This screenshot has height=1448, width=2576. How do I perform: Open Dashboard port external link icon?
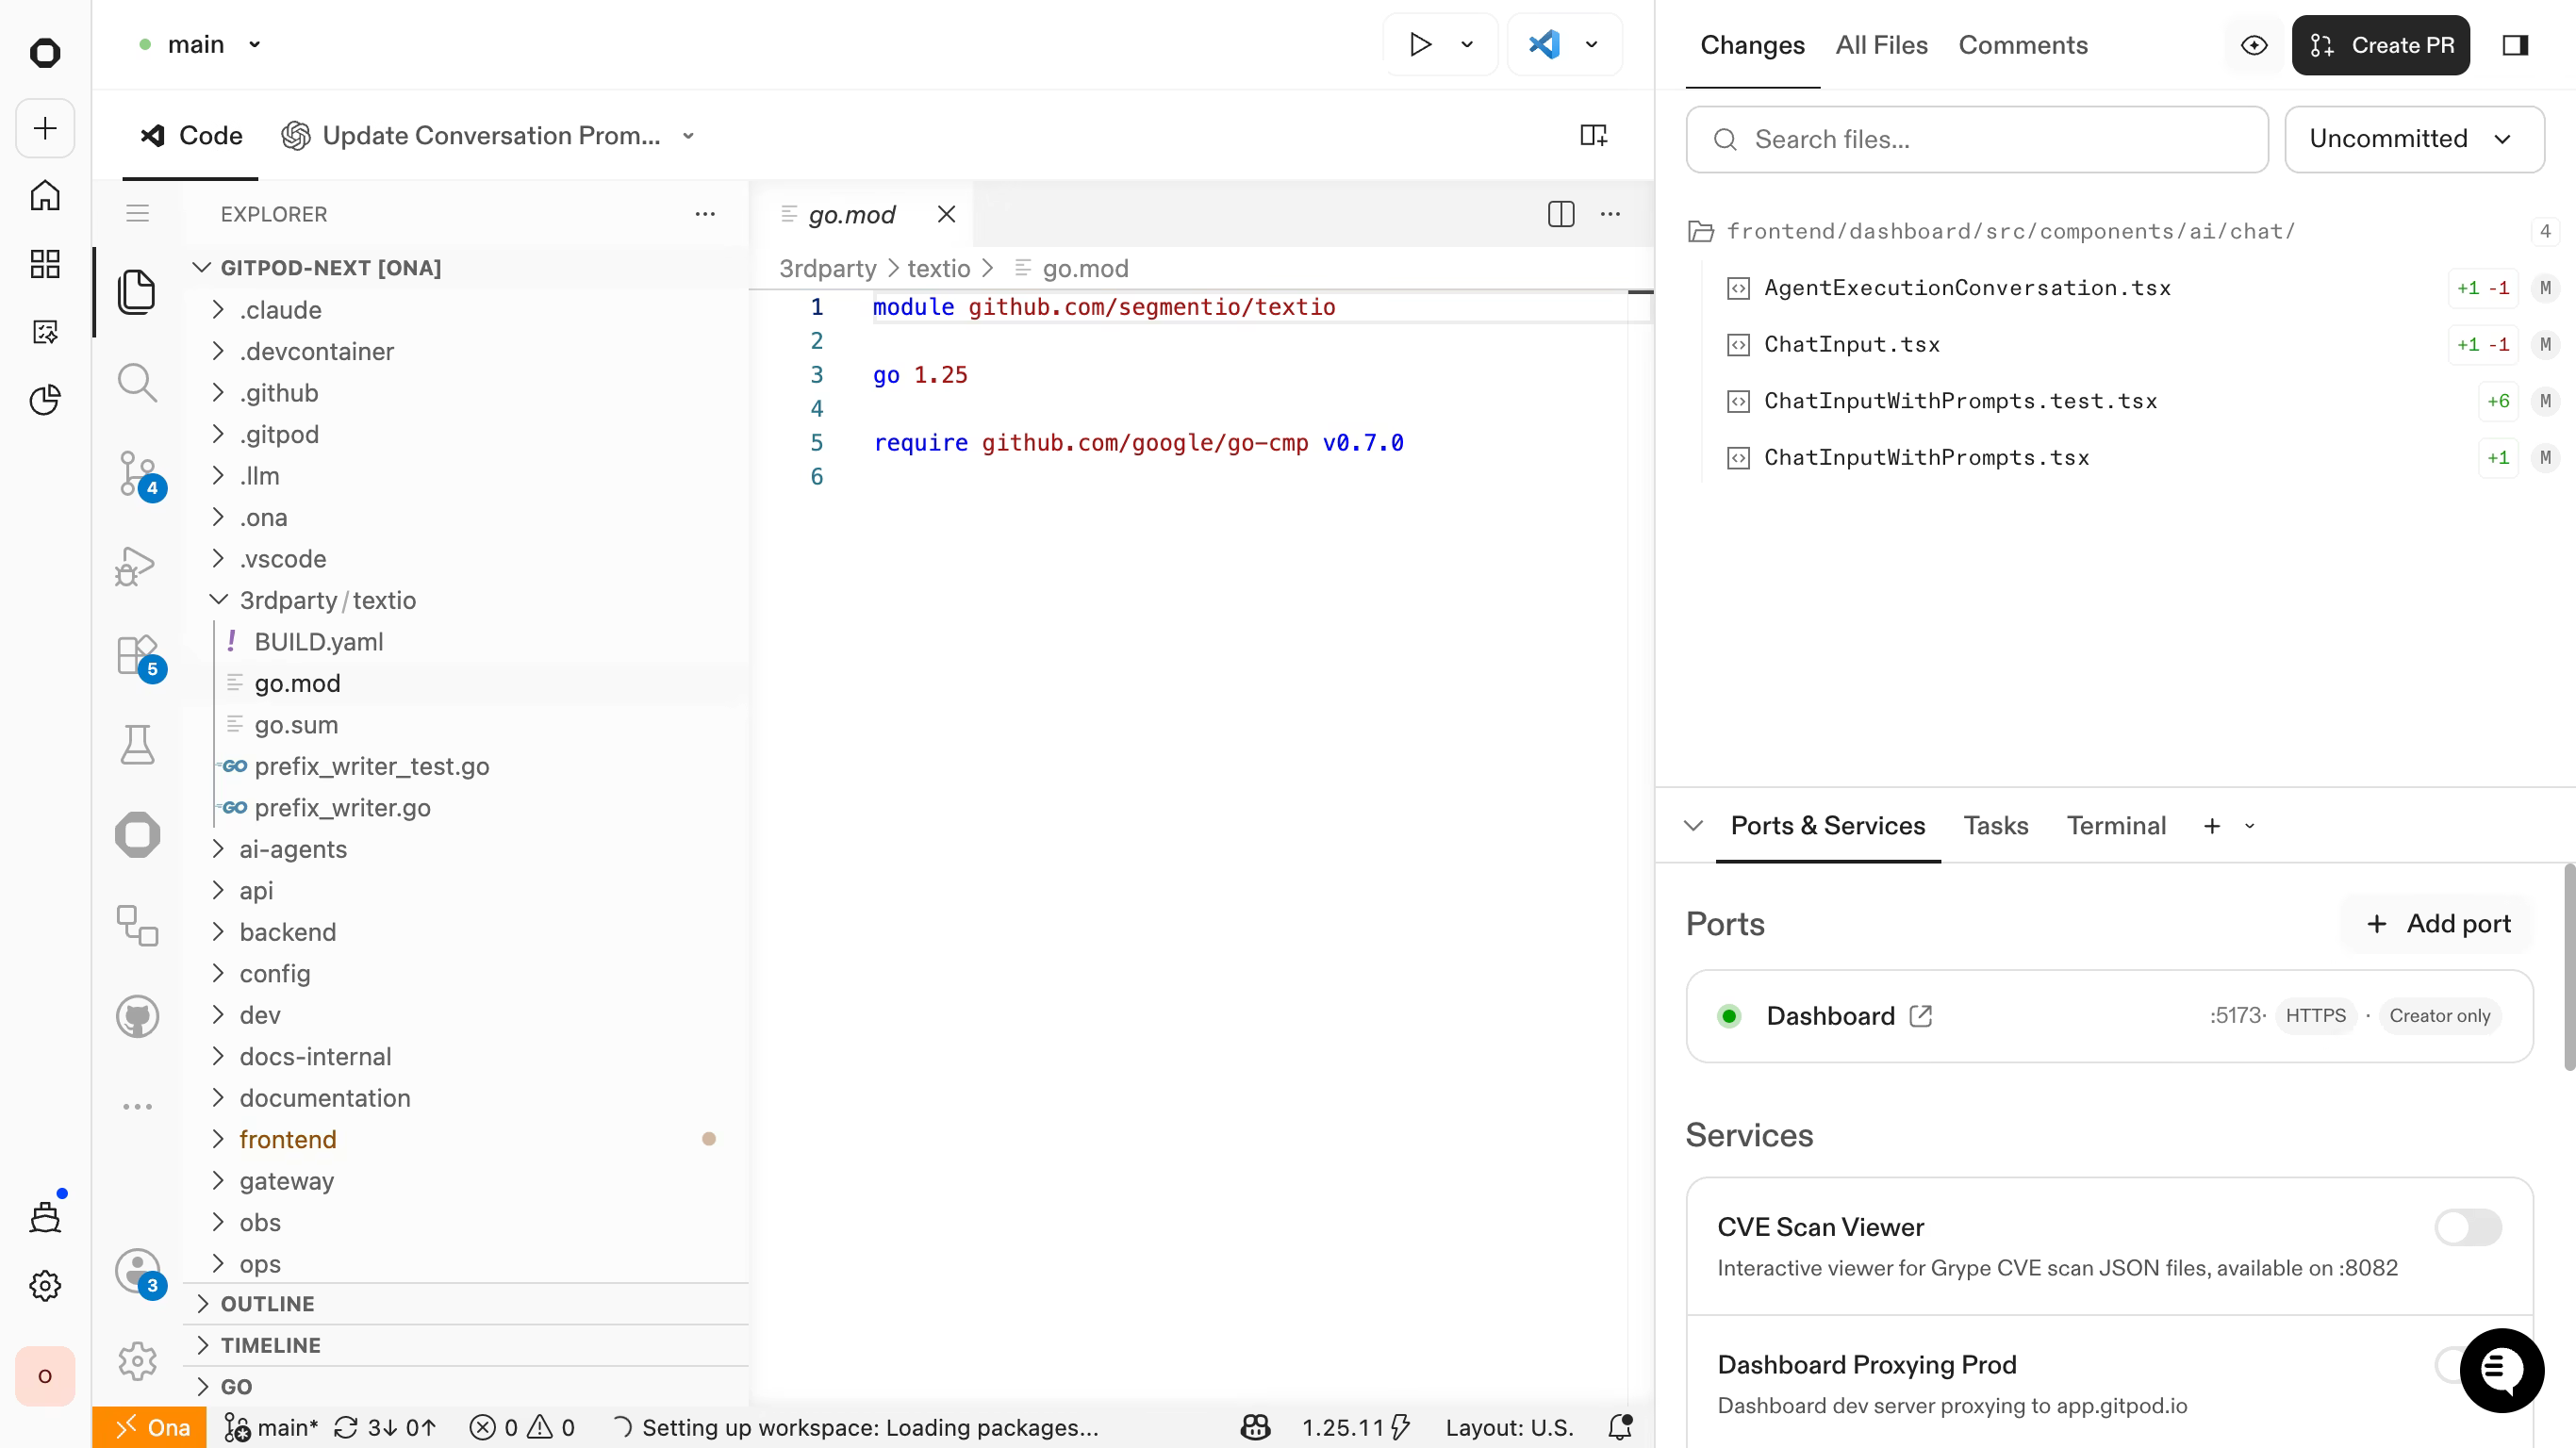1920,1016
